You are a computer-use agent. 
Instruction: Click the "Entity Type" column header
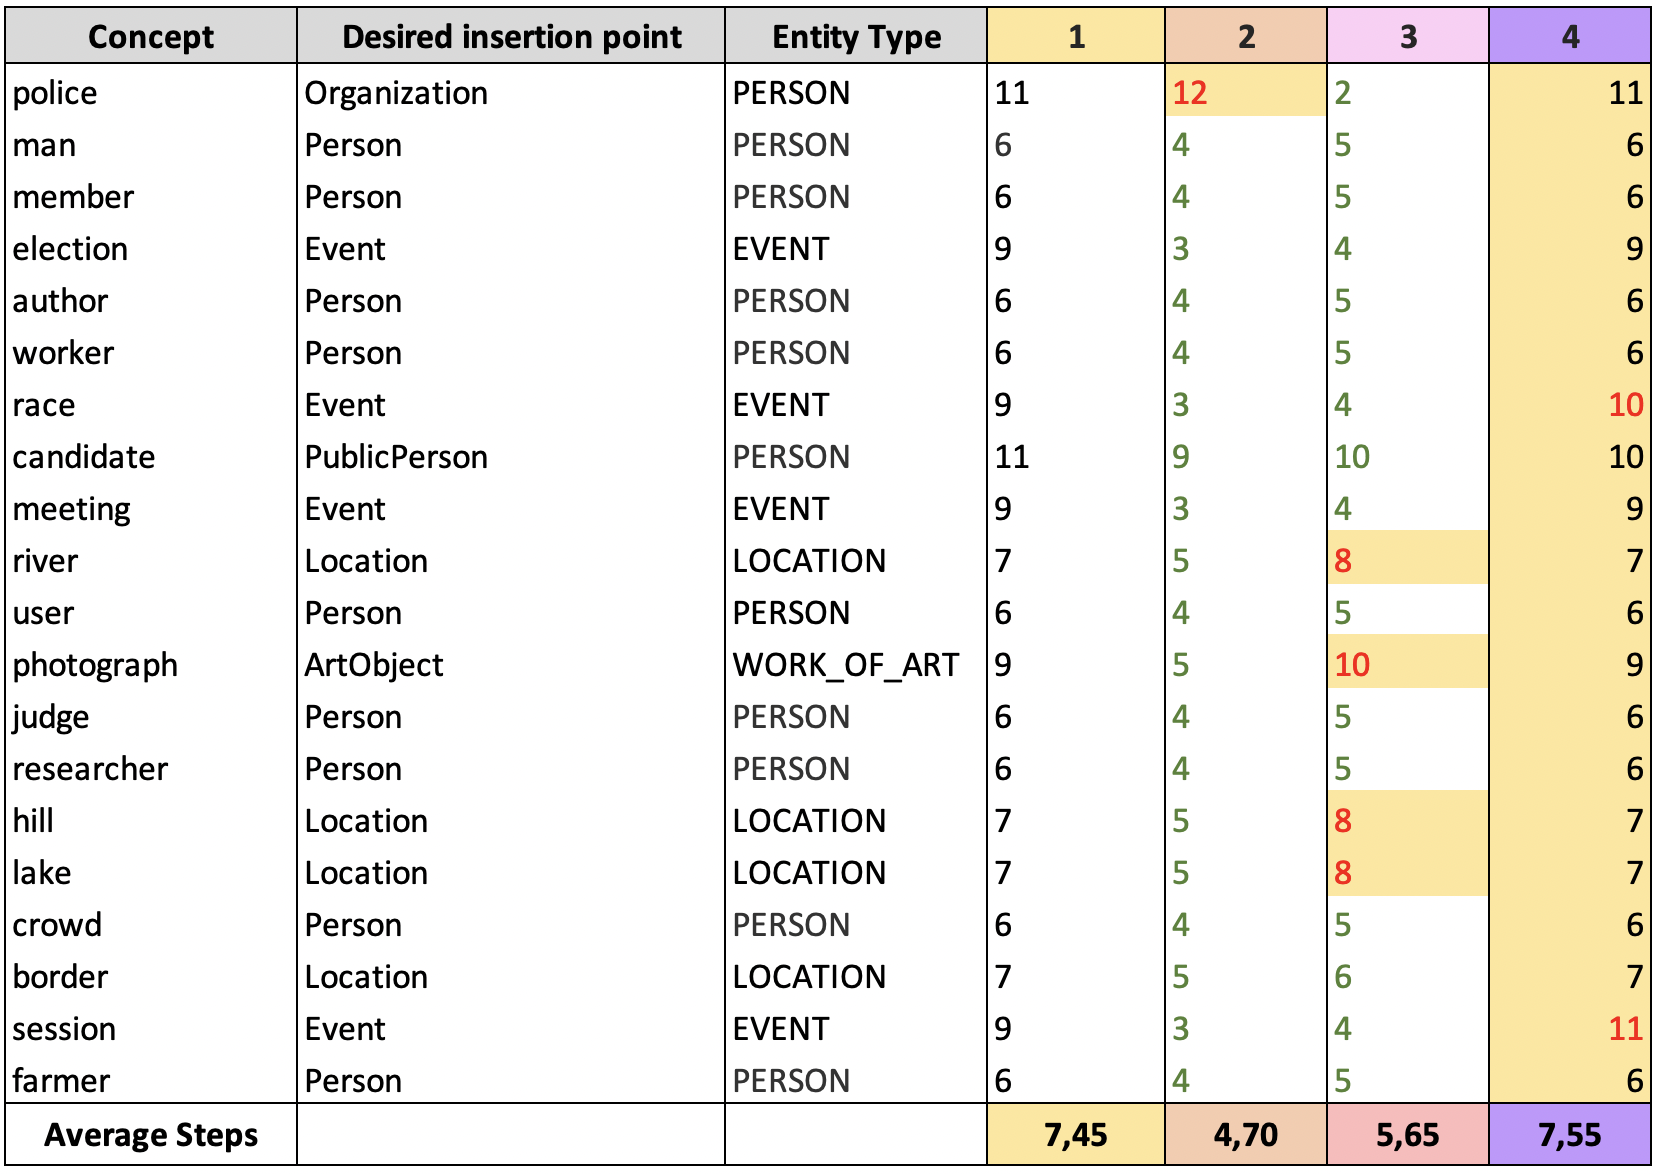(x=856, y=37)
